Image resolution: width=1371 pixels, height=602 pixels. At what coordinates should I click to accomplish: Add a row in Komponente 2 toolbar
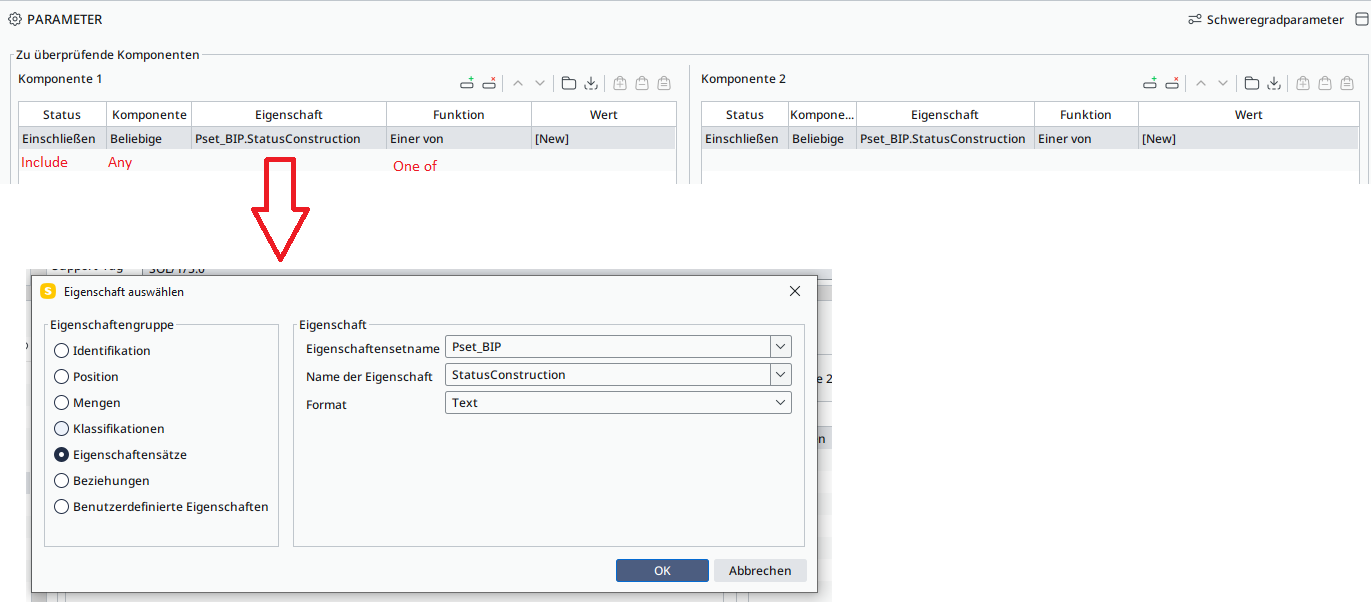(x=1150, y=83)
